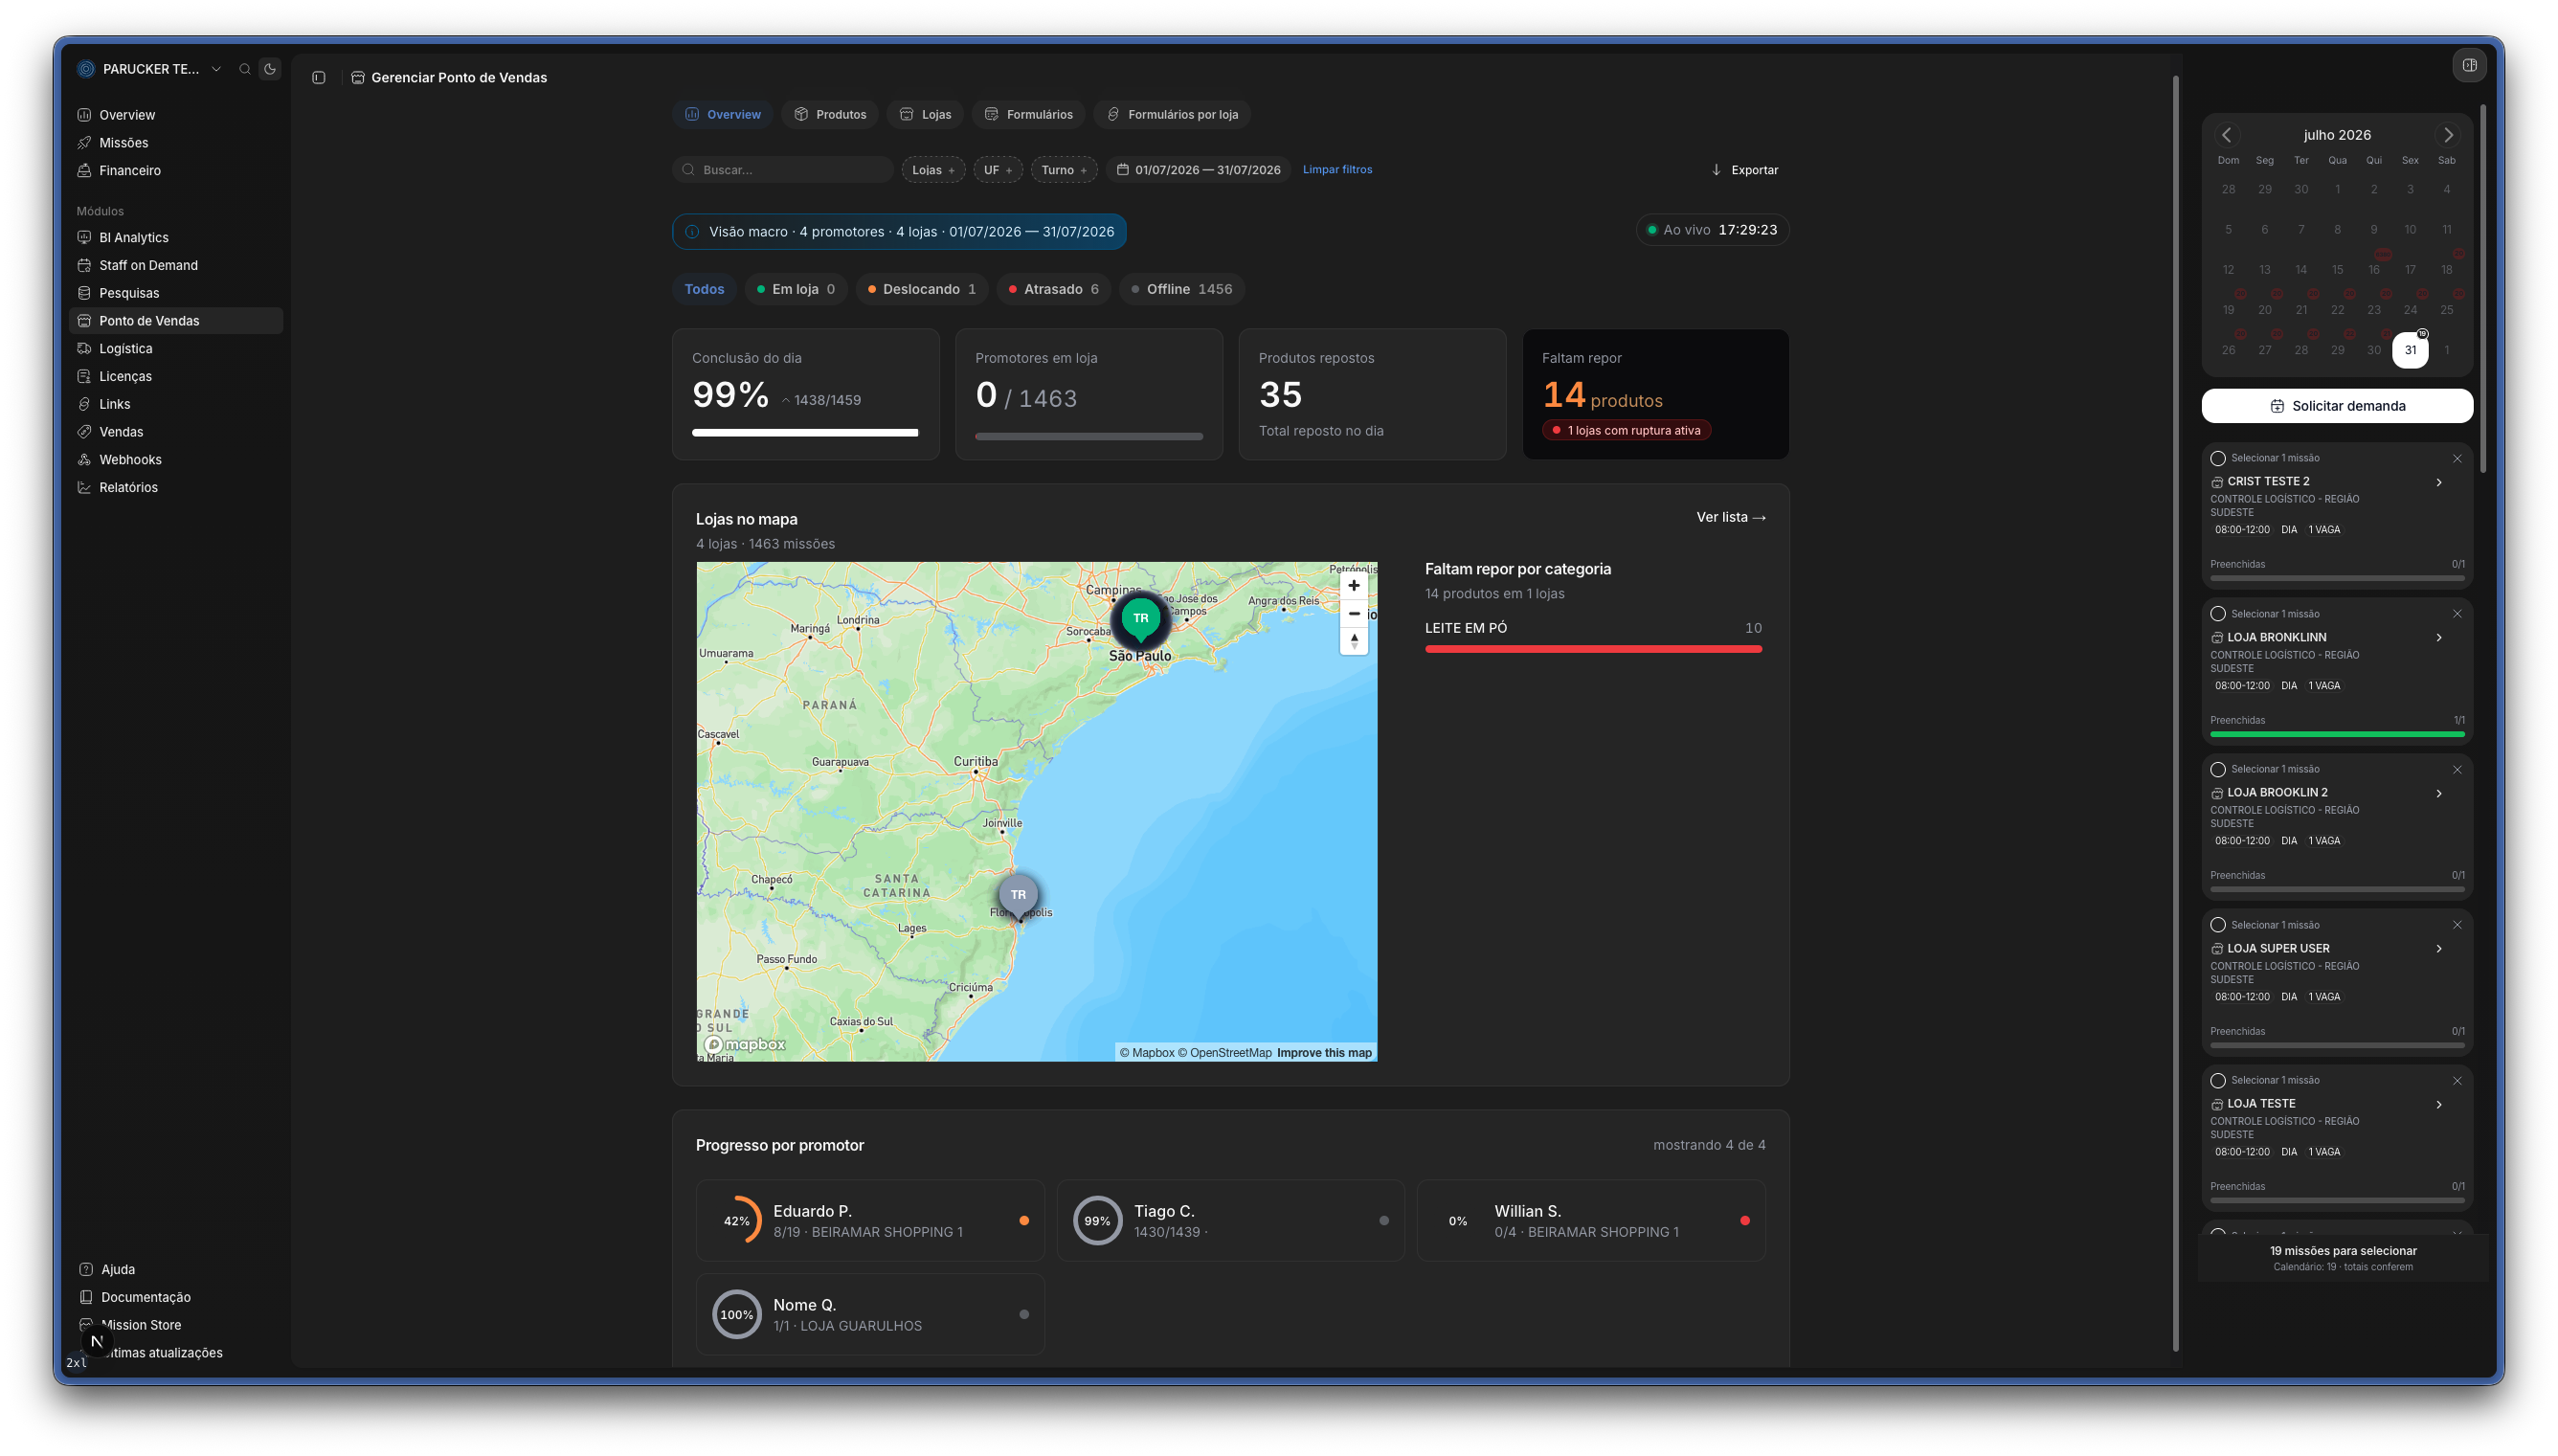Open the date range picker 01/07/2026

point(1198,170)
